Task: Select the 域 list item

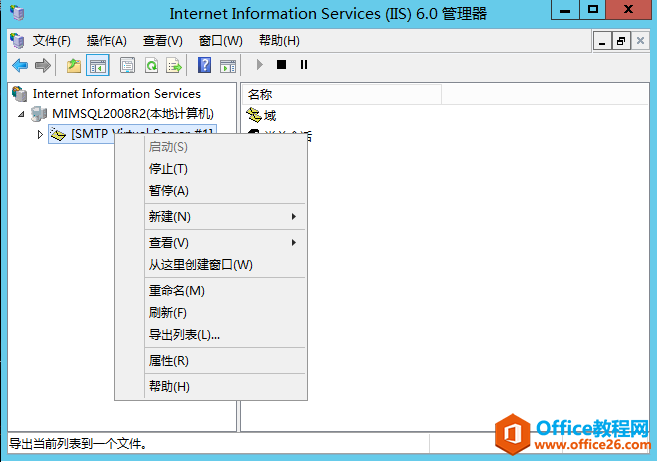Action: [x=270, y=115]
